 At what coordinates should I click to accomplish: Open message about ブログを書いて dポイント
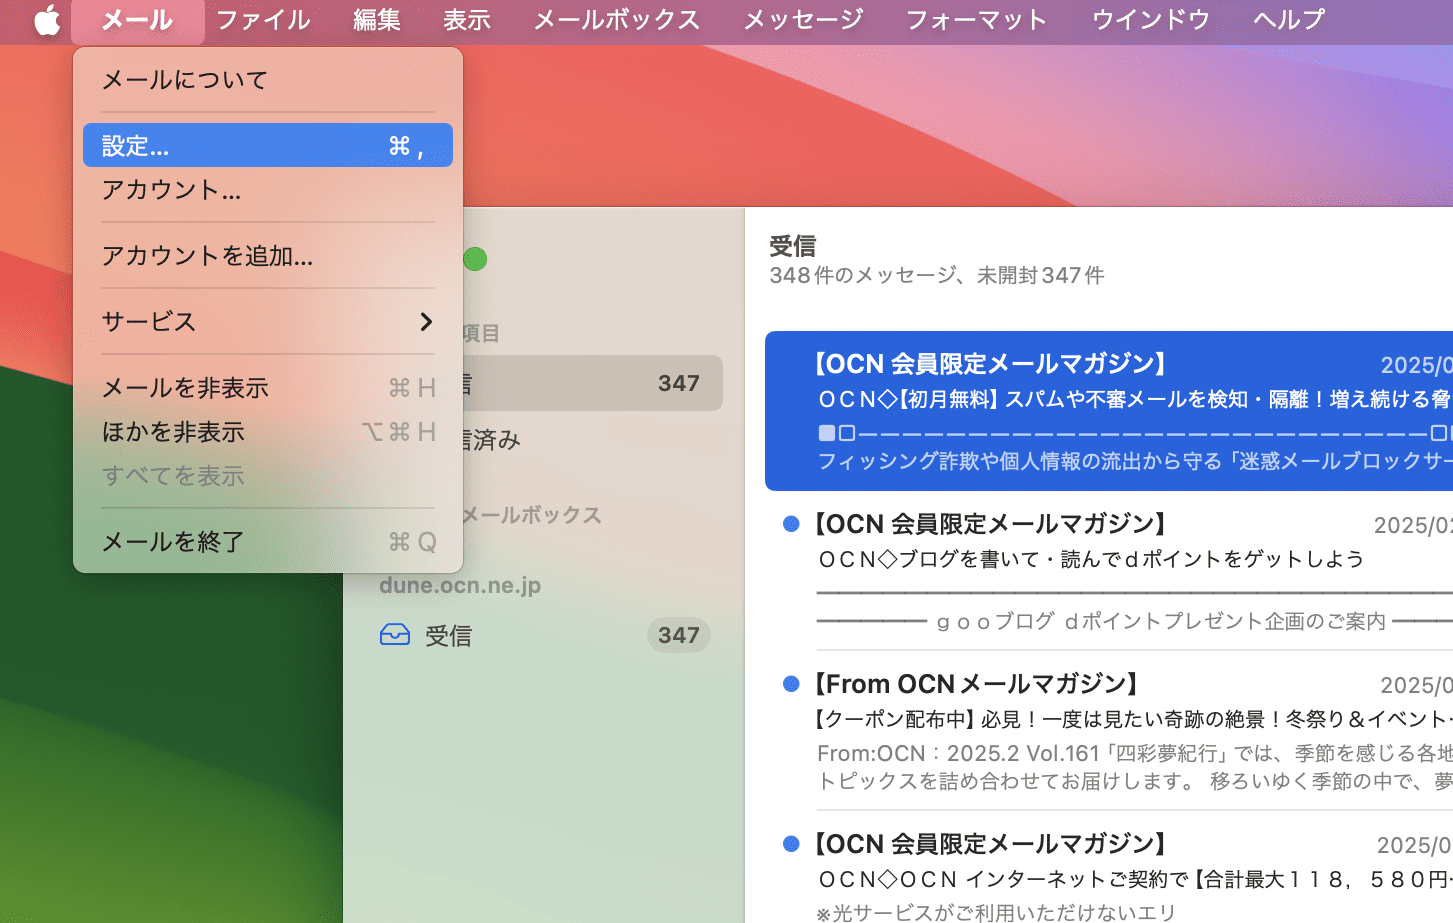click(1109, 571)
